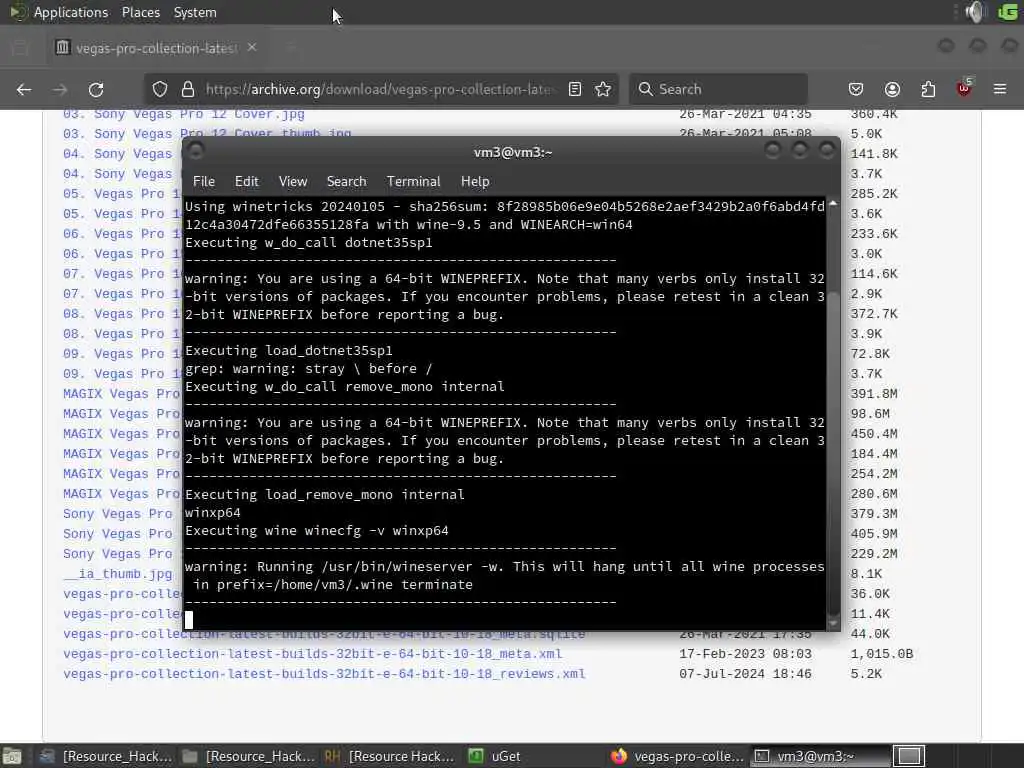1024x768 pixels.
Task: Open terminal Search menu
Action: (x=346, y=182)
